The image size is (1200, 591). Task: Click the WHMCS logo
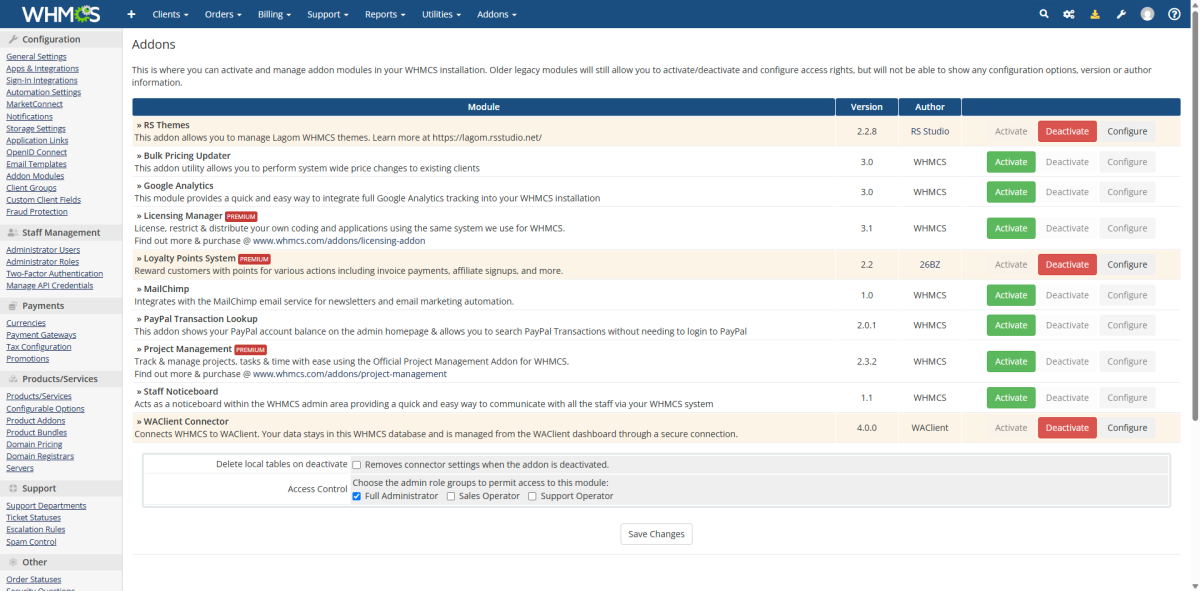click(x=61, y=14)
